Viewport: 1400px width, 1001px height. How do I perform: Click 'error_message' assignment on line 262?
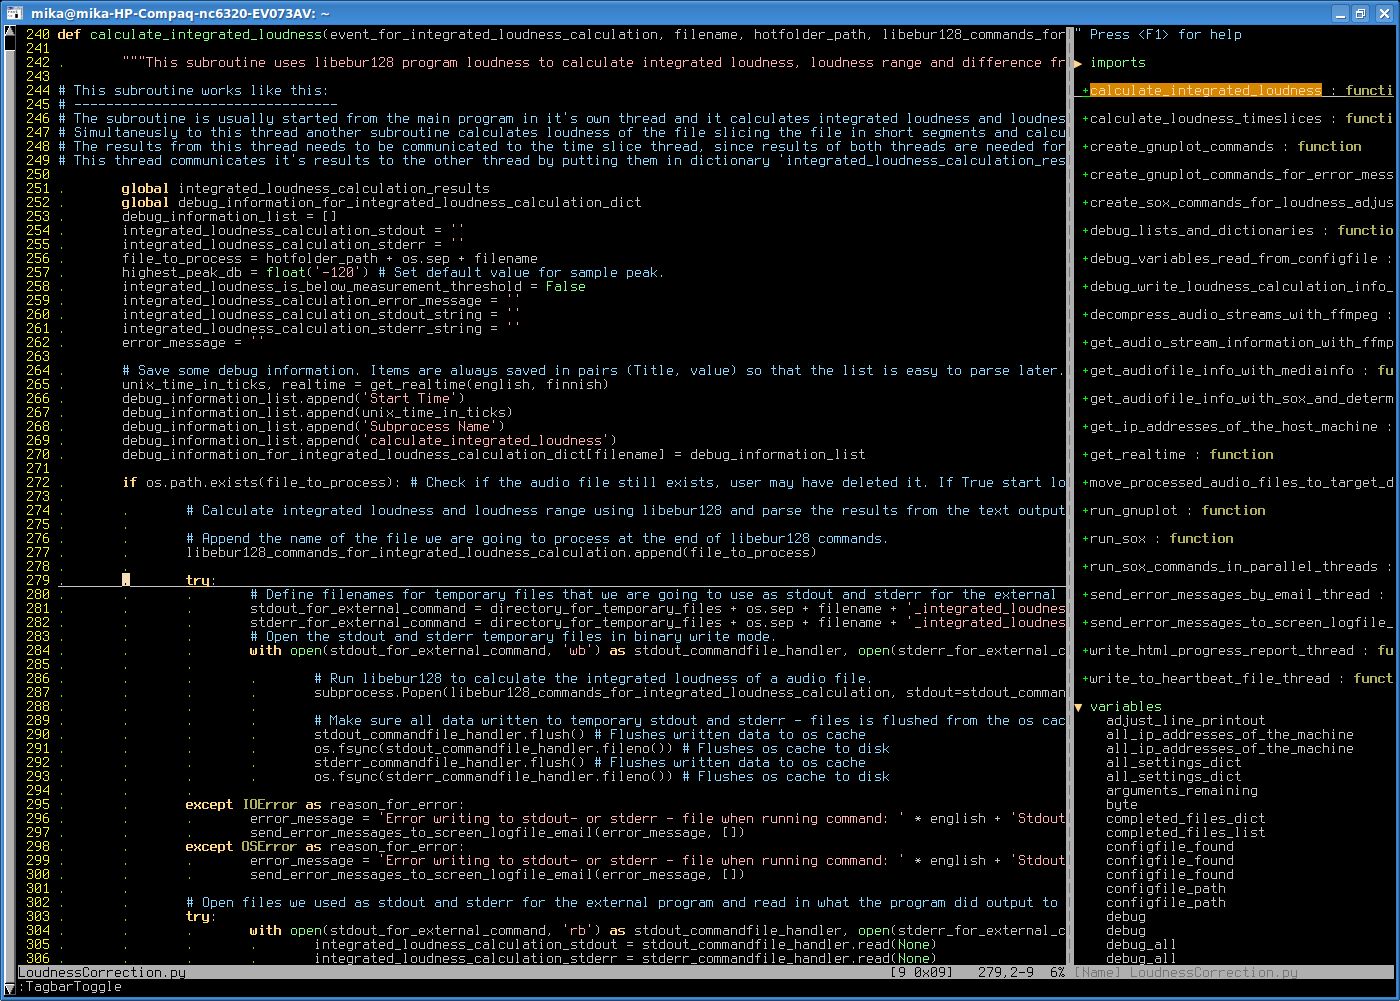coord(193,343)
